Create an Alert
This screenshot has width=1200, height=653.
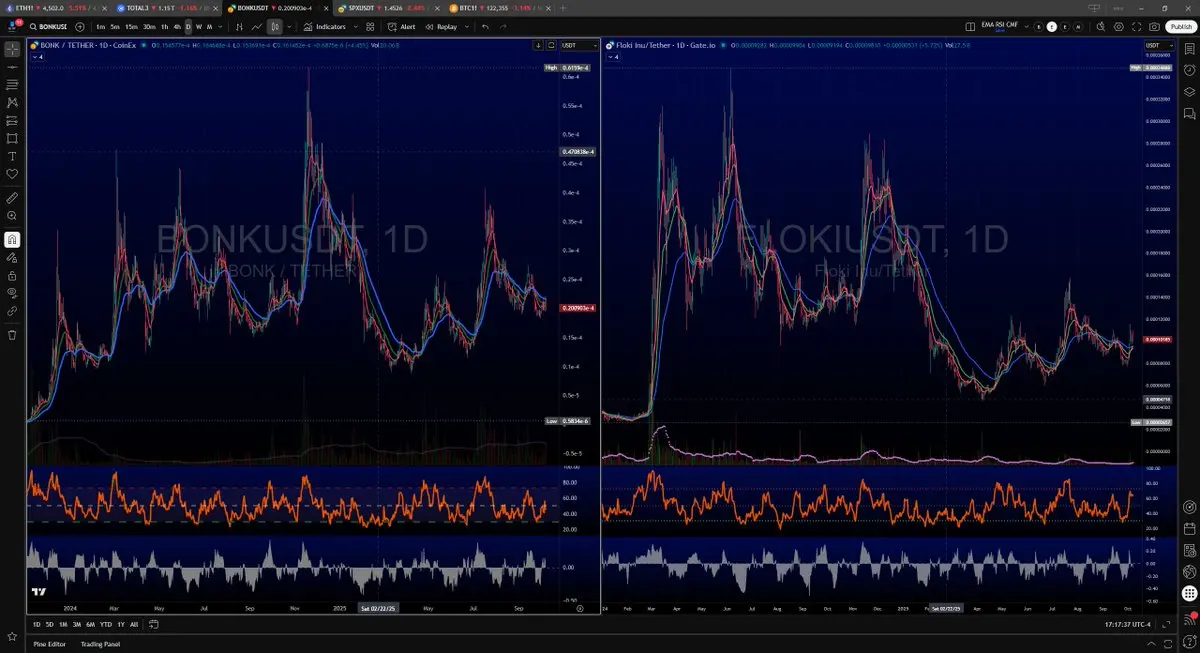(x=402, y=26)
